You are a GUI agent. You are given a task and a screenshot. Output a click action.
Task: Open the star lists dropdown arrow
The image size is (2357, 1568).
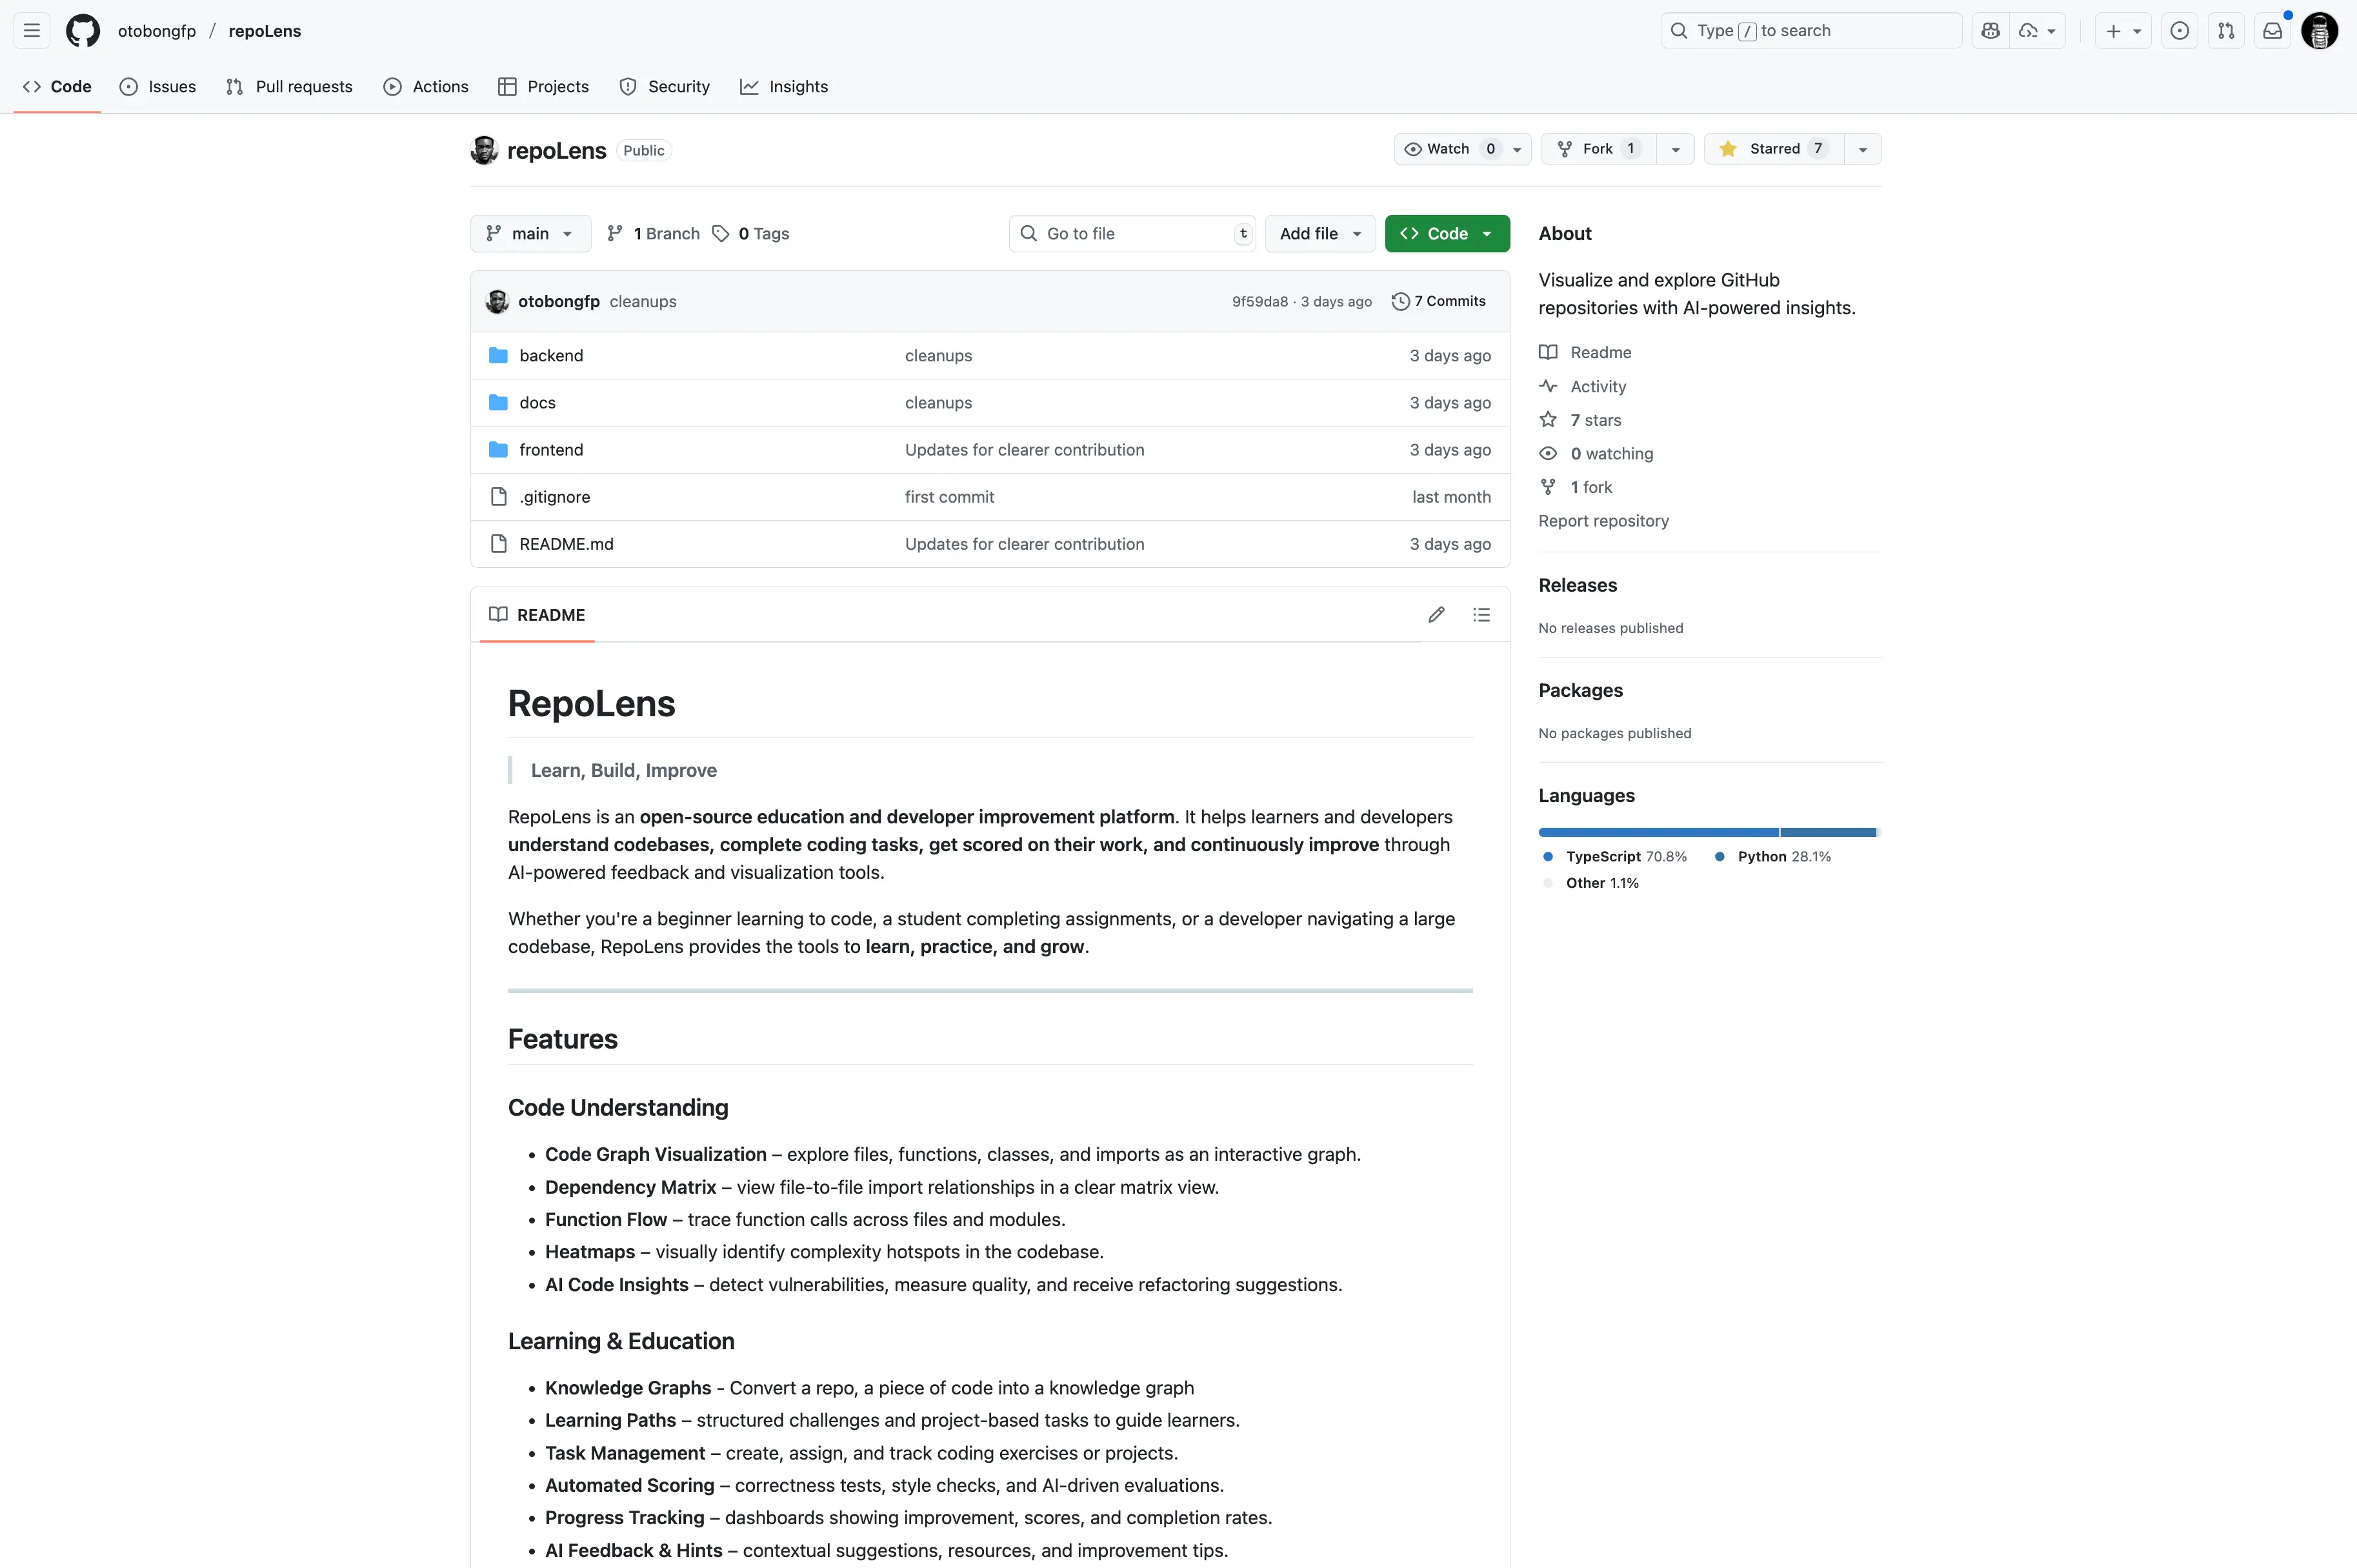click(1862, 149)
